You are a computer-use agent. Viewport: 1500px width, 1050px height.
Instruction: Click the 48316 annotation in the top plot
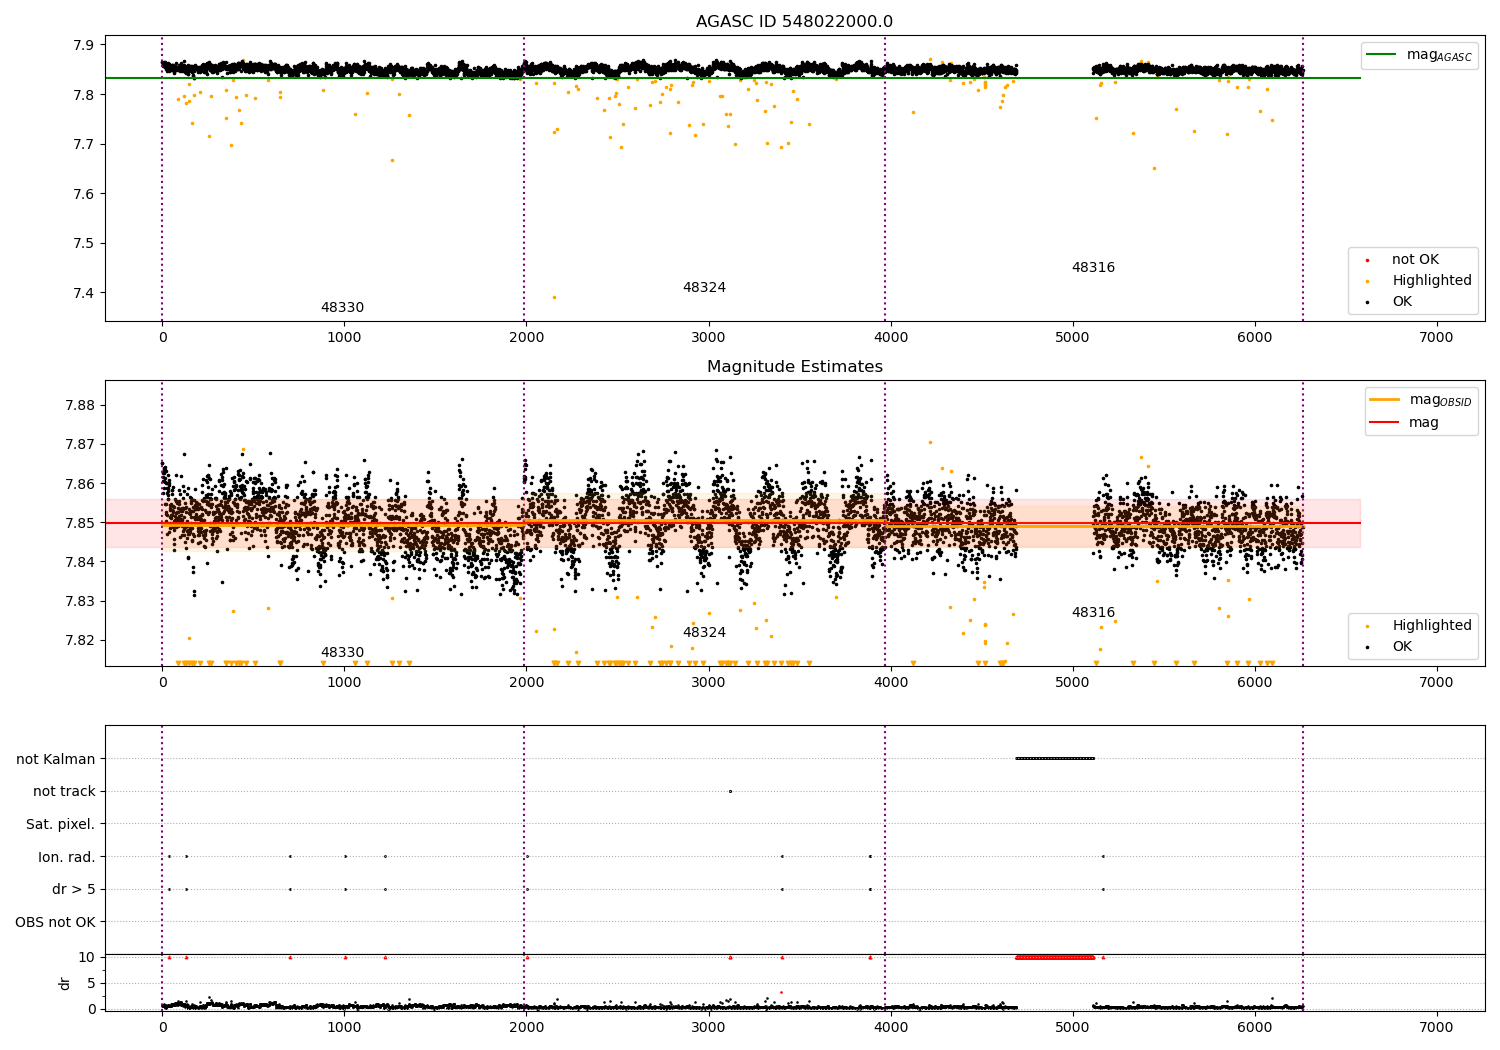(x=1093, y=268)
